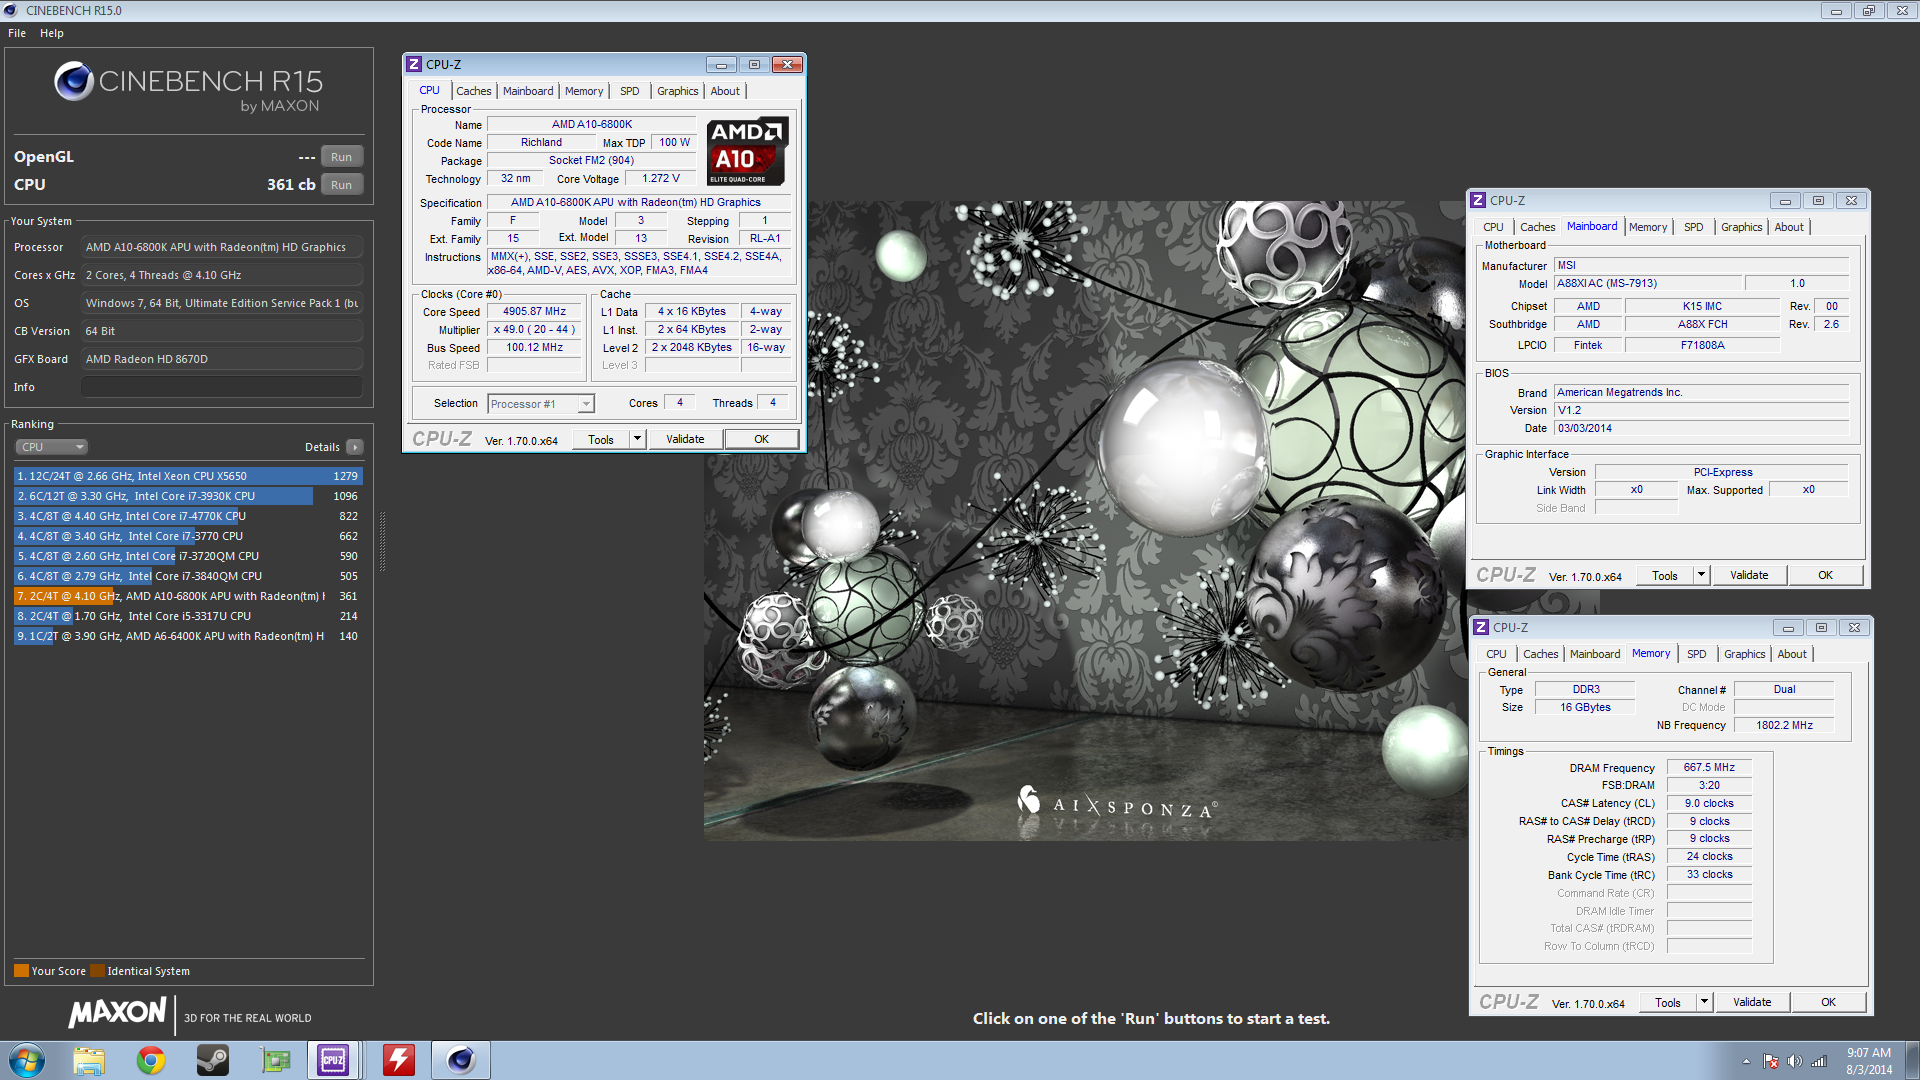Click the panel resize grip handle
The image size is (1920, 1080).
click(382, 543)
